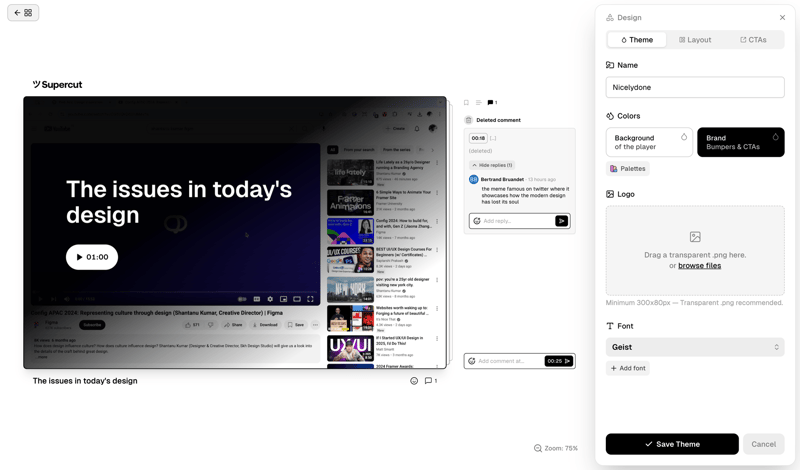This screenshot has width=800, height=470.
Task: Add a reaction with the smiley icon under video
Action: [x=414, y=381]
